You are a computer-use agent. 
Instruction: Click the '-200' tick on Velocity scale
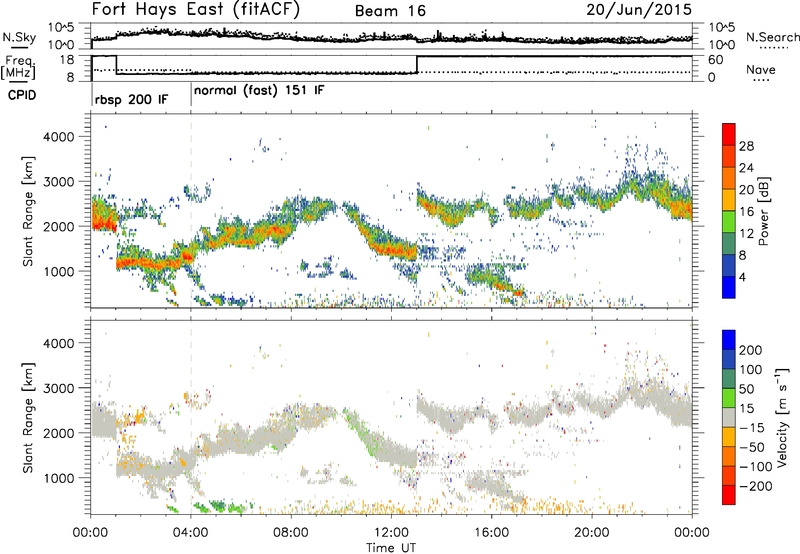pos(756,486)
